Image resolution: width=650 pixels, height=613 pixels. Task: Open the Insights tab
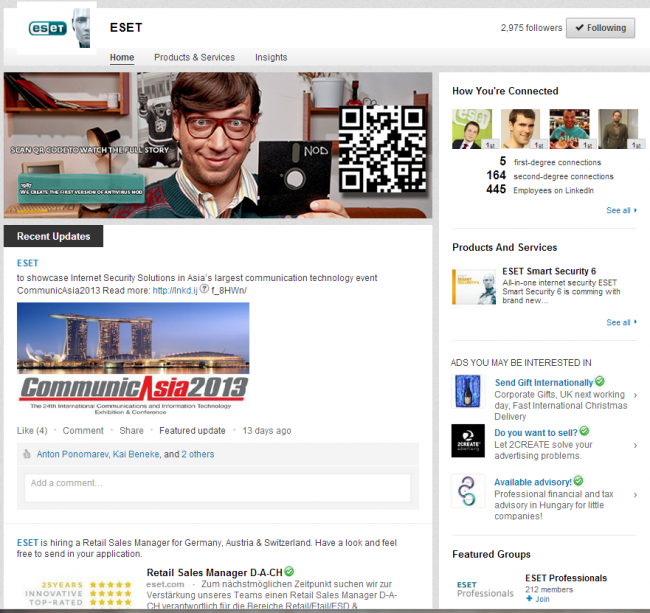tap(271, 57)
